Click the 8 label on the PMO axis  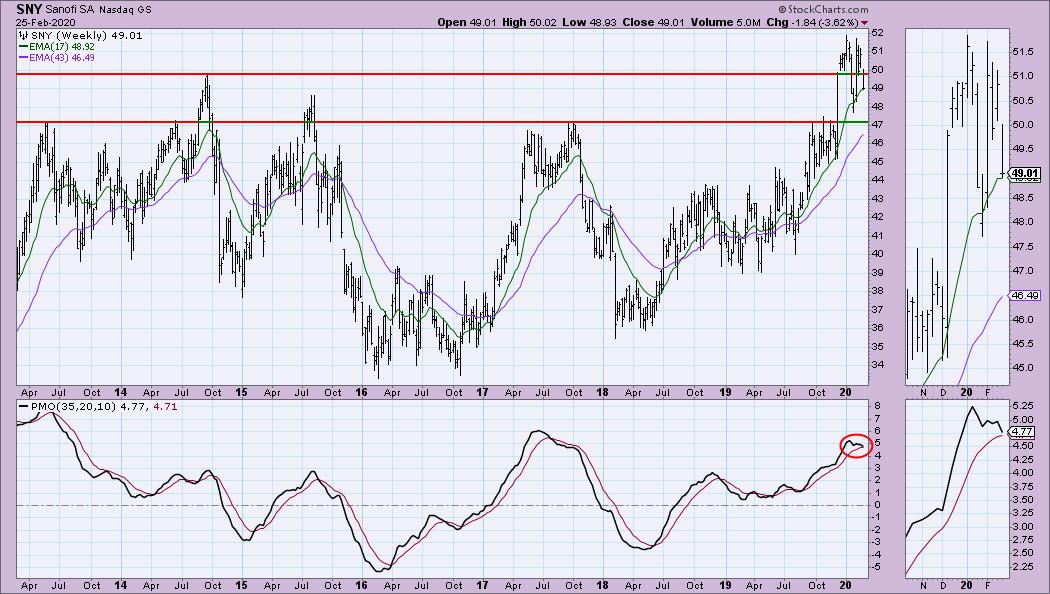(x=875, y=406)
